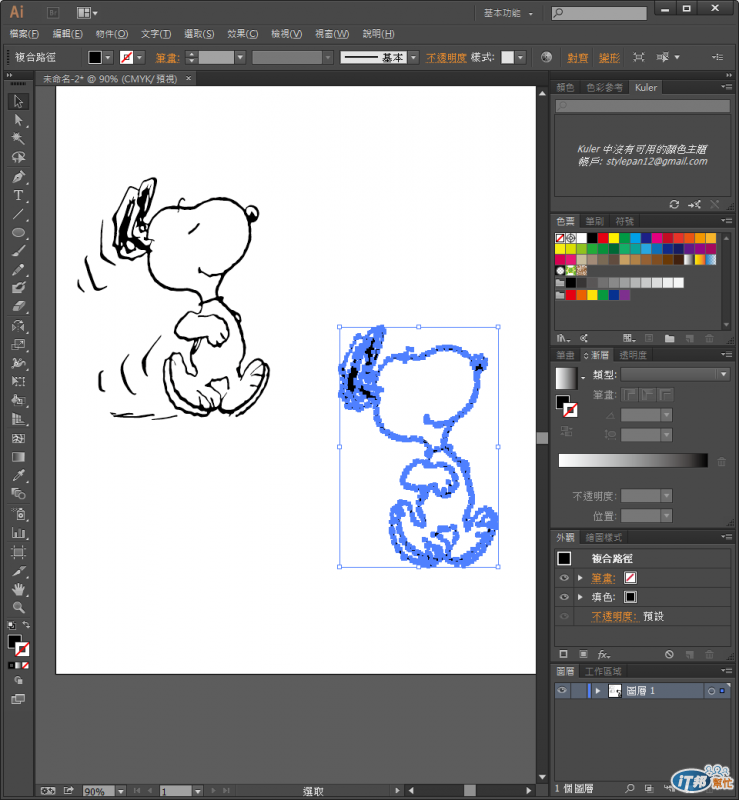Select the Ellipse tool
This screenshot has width=739, height=800.
pyautogui.click(x=18, y=233)
